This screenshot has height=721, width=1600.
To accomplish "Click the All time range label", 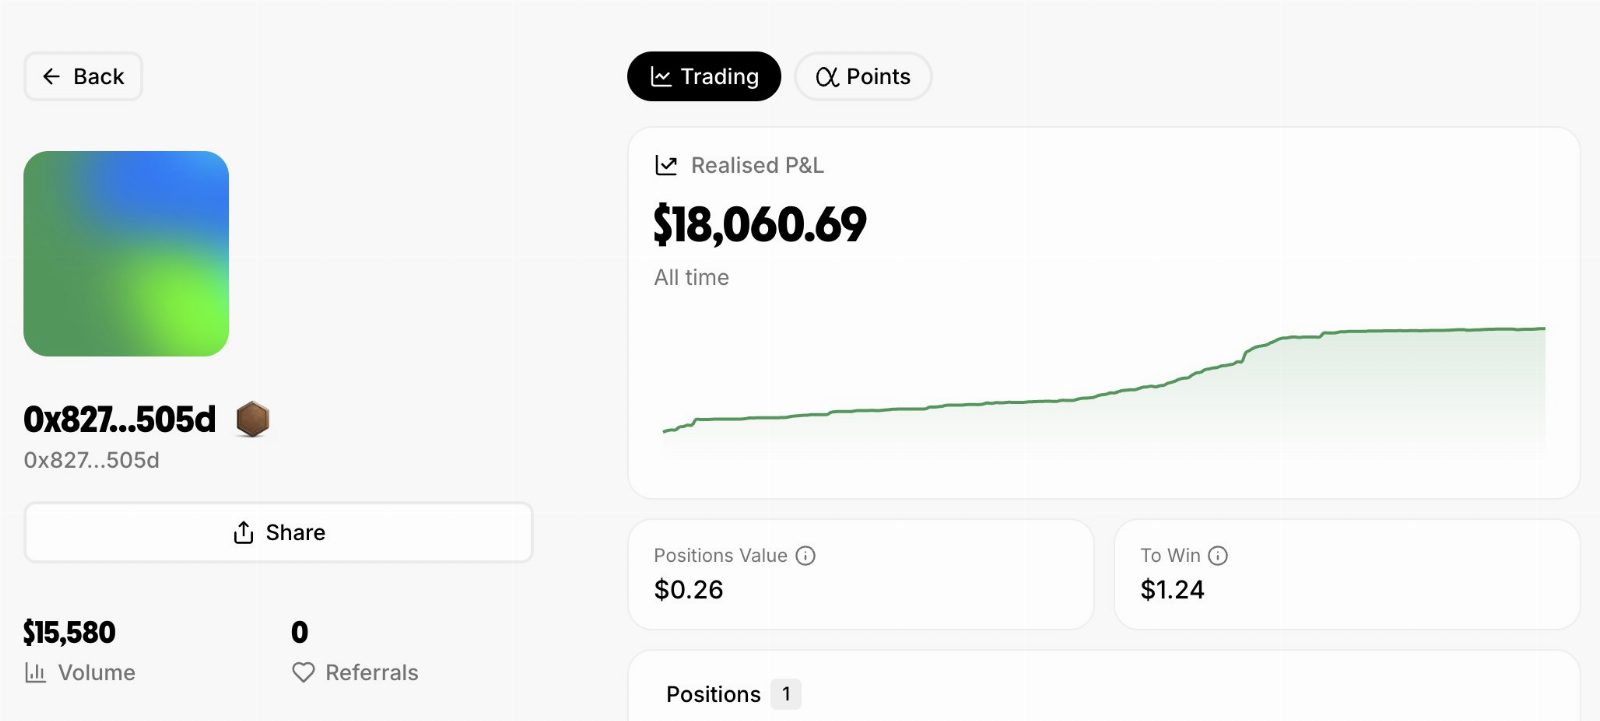I will click(x=692, y=278).
